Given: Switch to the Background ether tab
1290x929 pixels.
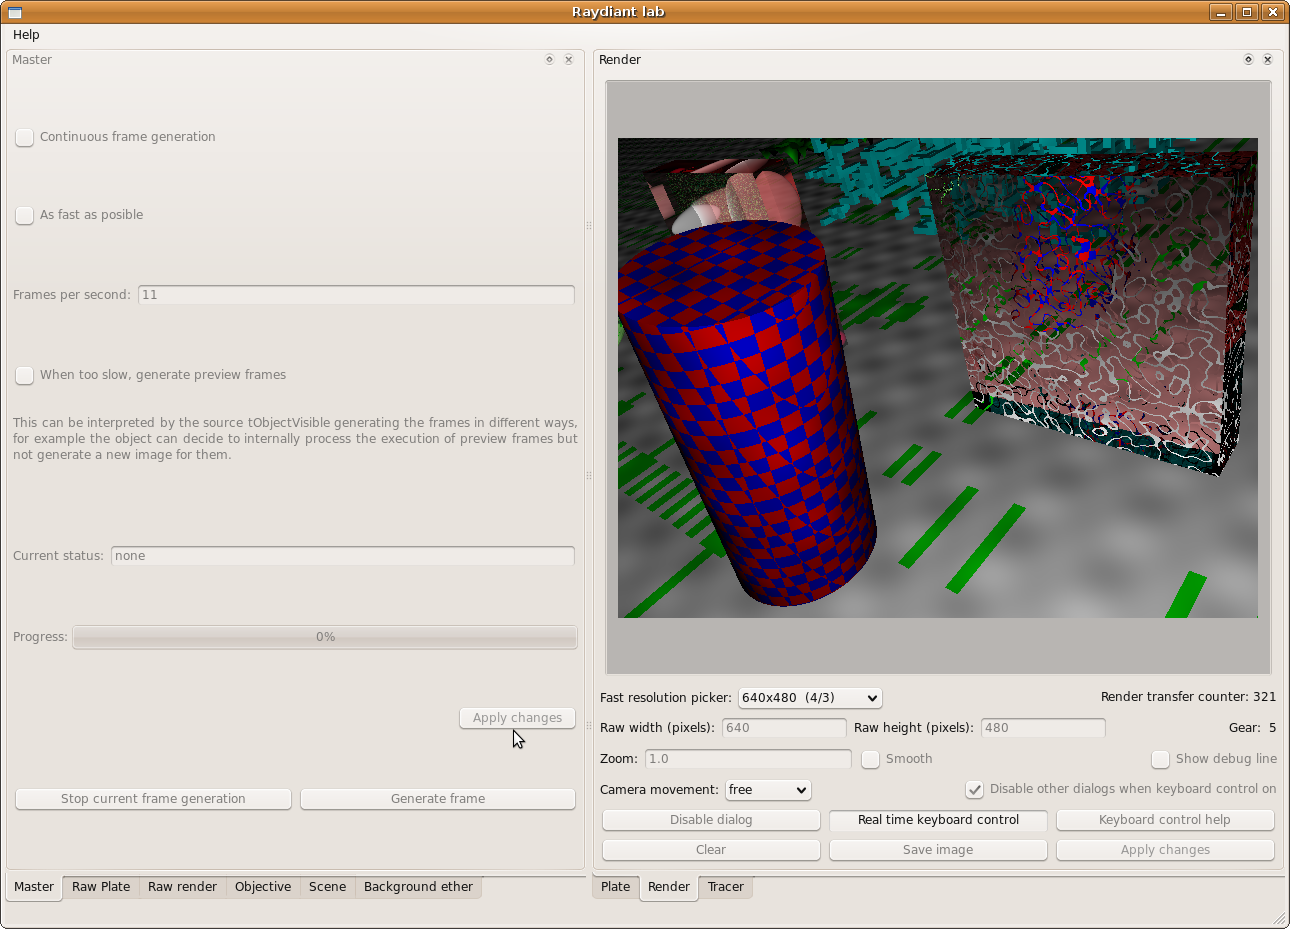Looking at the screenshot, I should pos(418,887).
